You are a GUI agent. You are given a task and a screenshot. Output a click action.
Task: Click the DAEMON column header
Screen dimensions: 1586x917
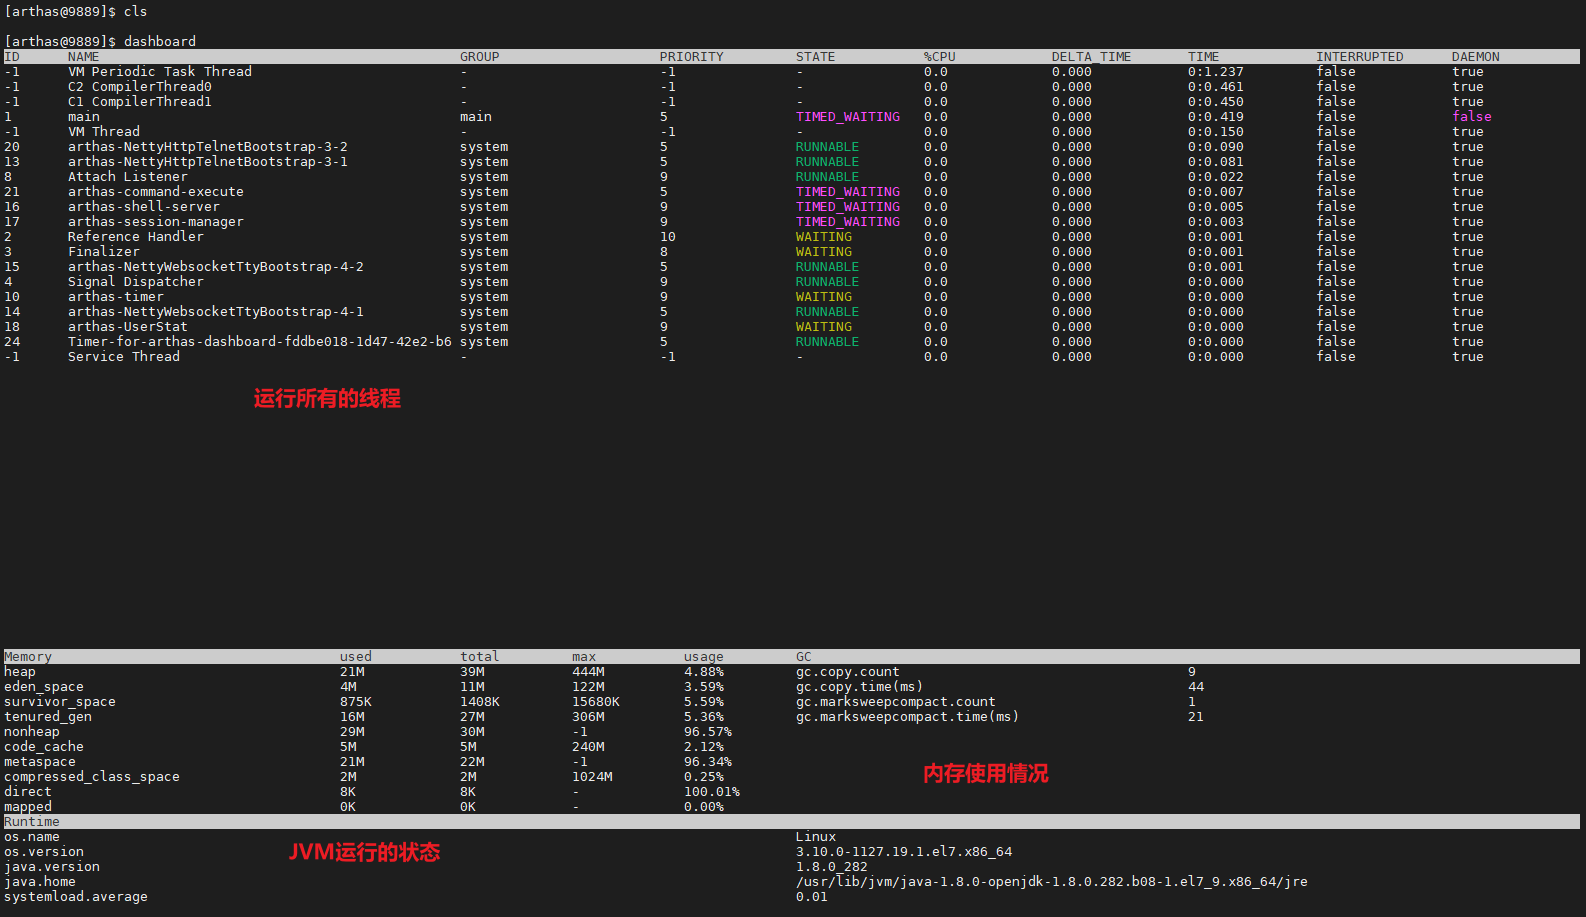[x=1475, y=57]
